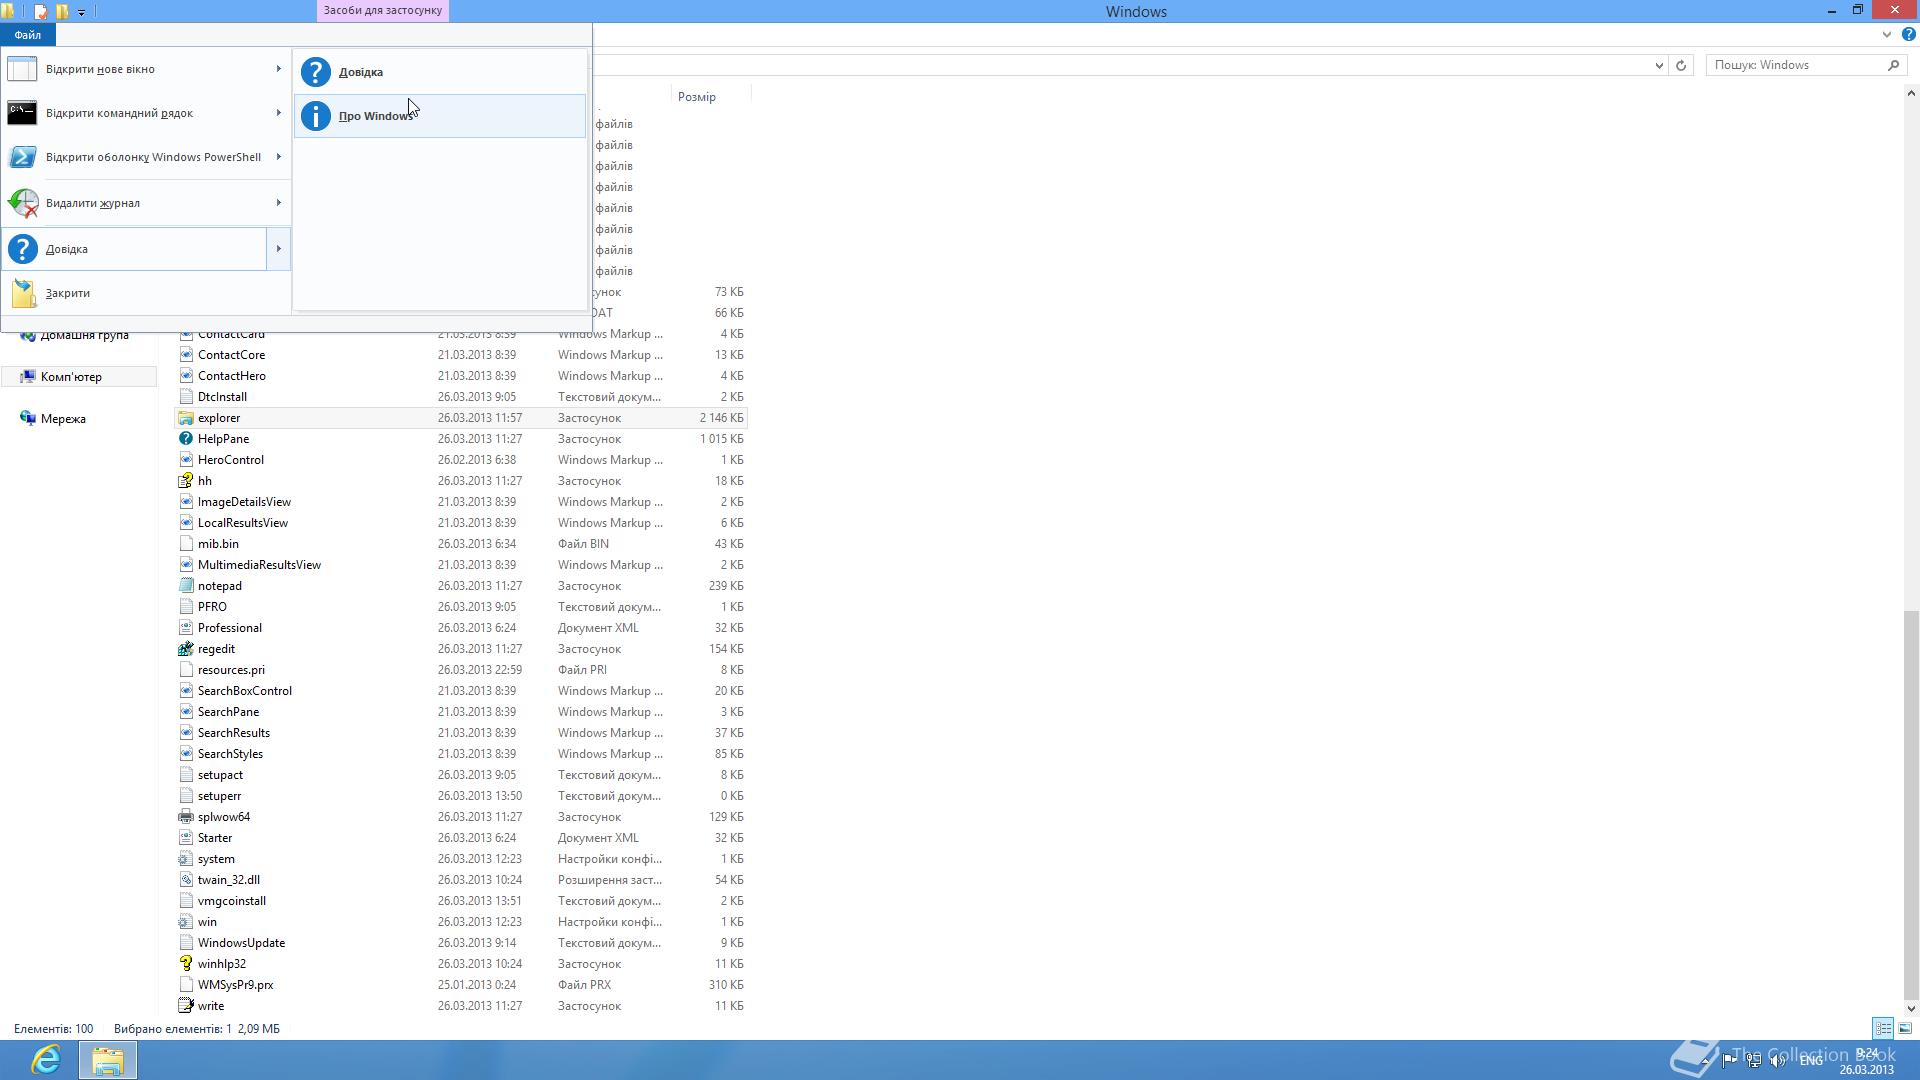This screenshot has height=1080, width=1920.
Task: Click the write file icon
Action: point(185,1006)
